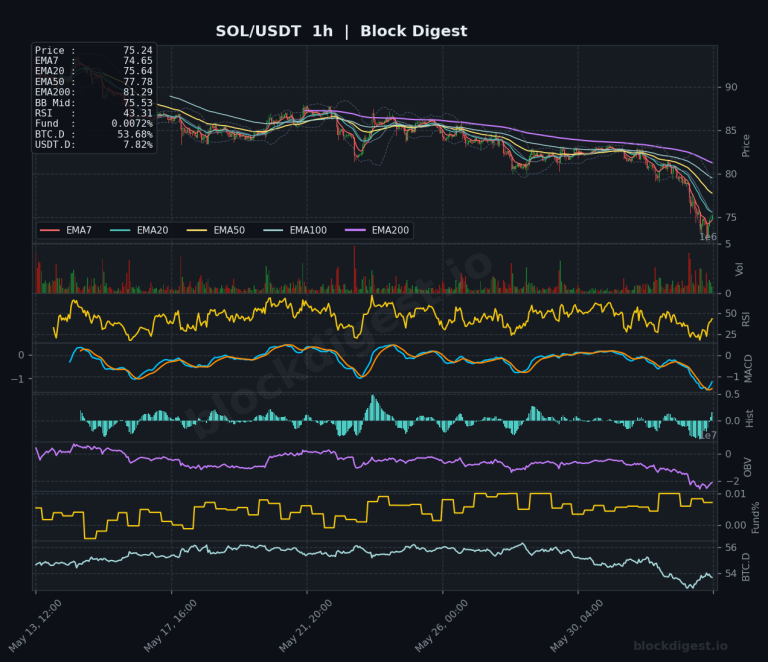768x662 pixels.
Task: Click the 0.00 tick on Fund% axis
Action: (736, 525)
